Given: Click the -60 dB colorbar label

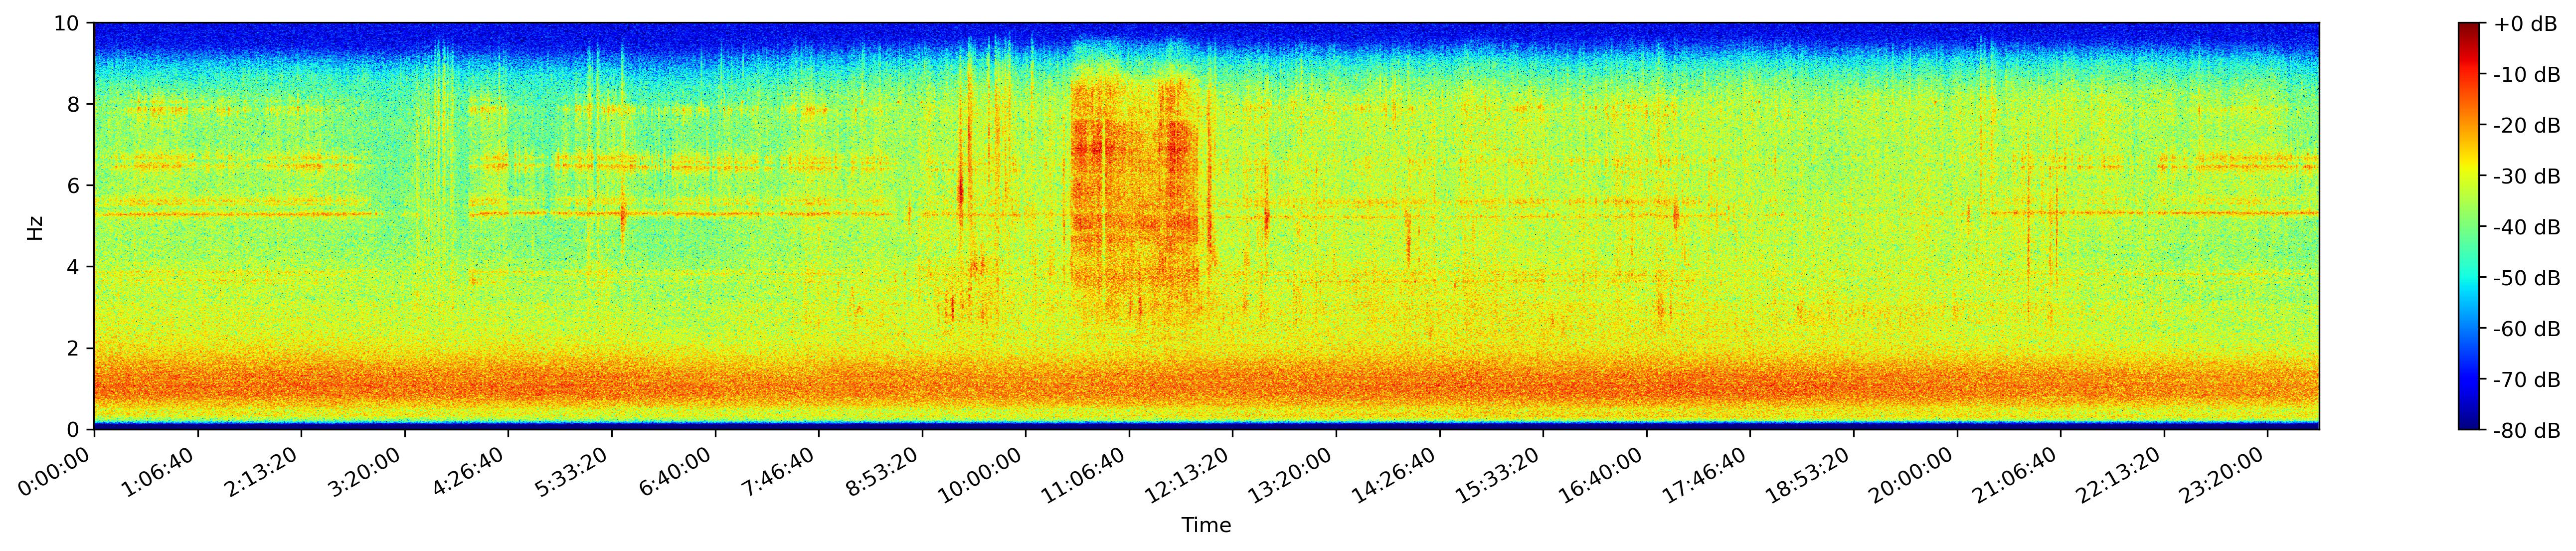Looking at the screenshot, I should (x=2526, y=329).
